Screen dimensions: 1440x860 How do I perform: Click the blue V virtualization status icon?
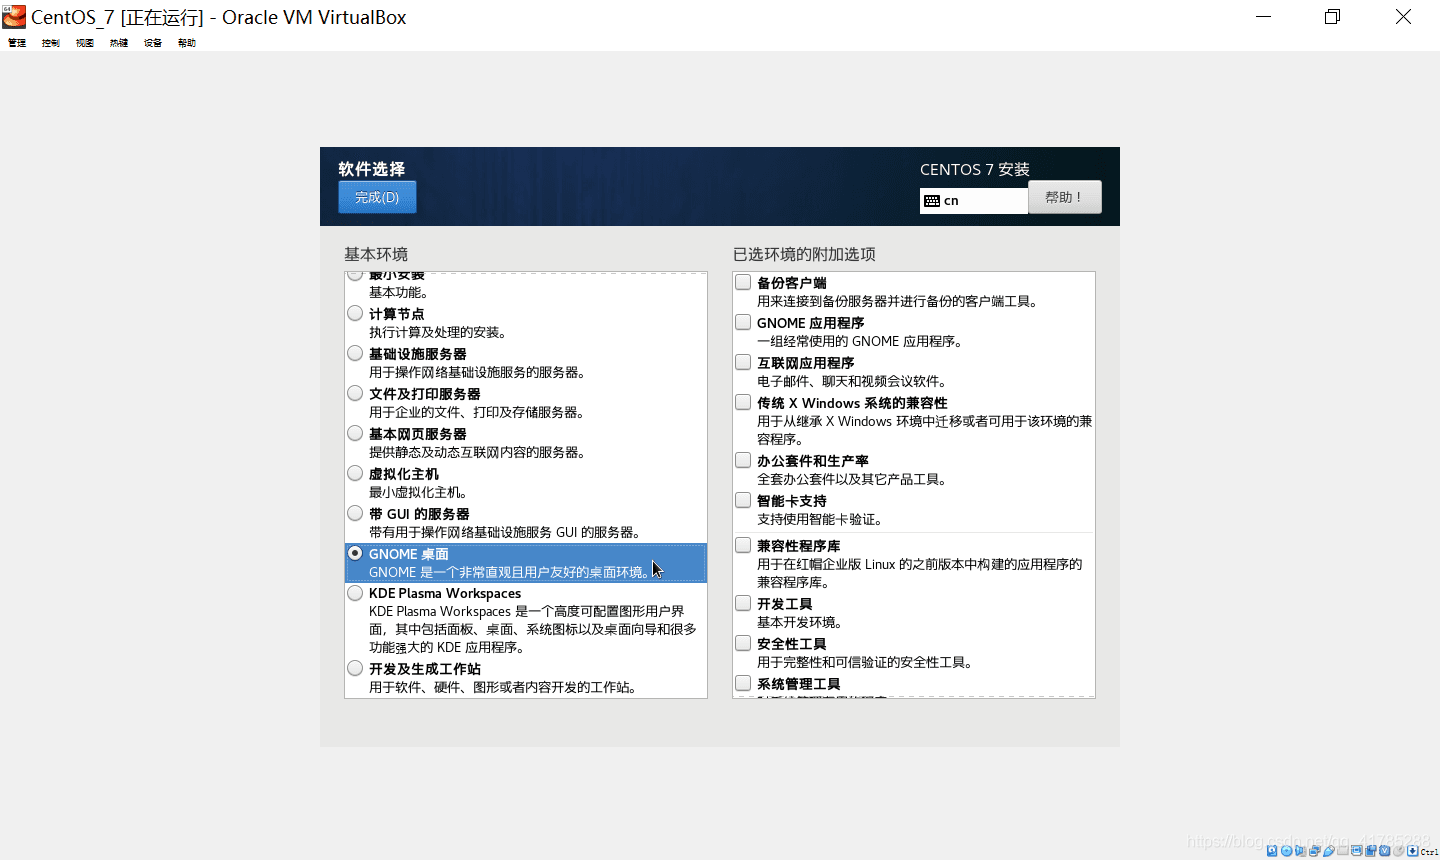tap(1385, 851)
